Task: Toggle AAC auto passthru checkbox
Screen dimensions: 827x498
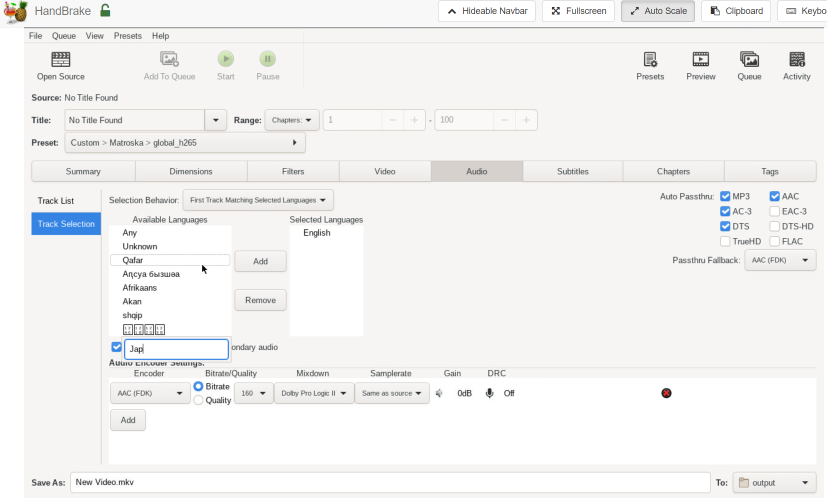Action: 774,196
